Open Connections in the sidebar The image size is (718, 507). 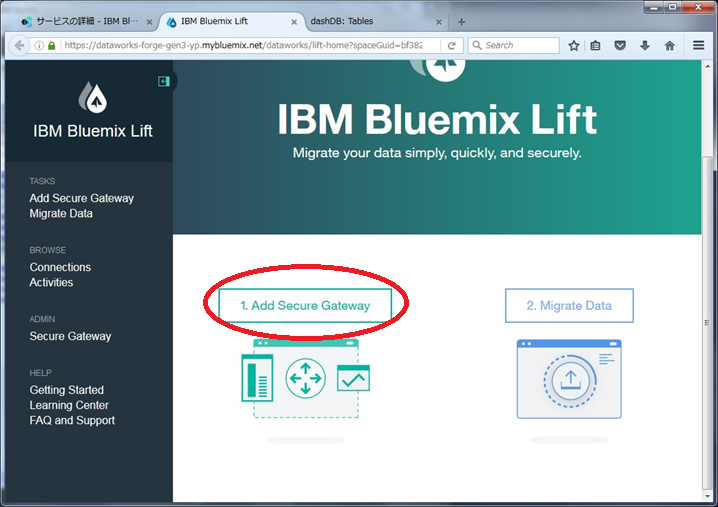pos(60,267)
